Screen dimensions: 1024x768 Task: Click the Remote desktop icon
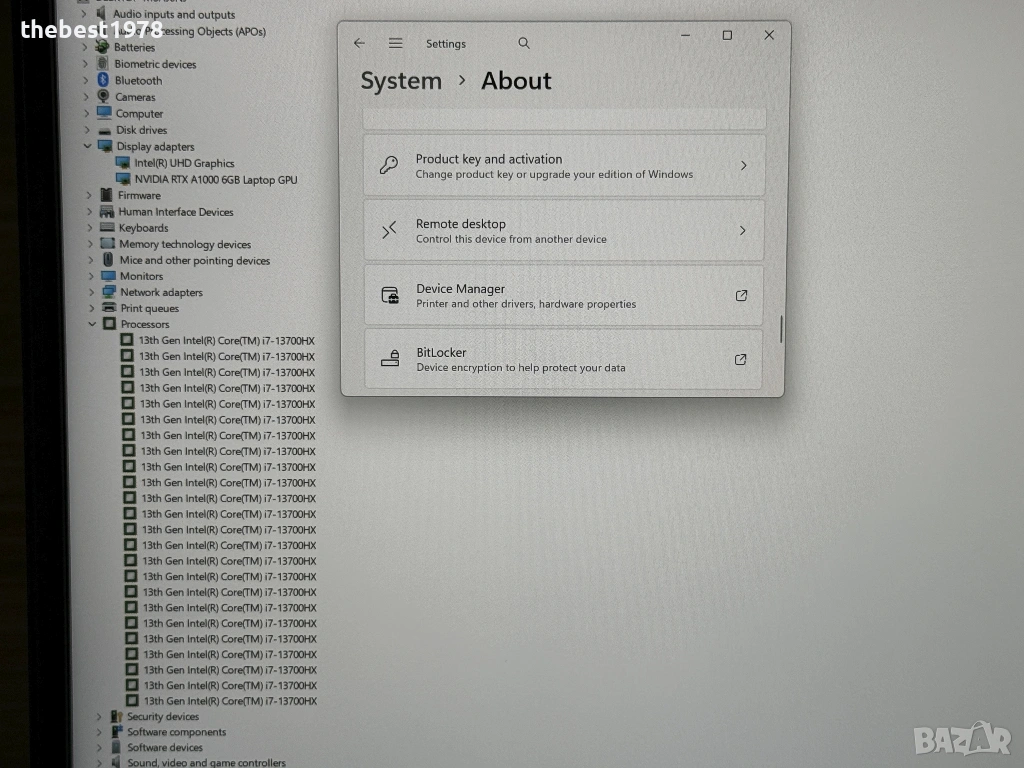point(389,231)
